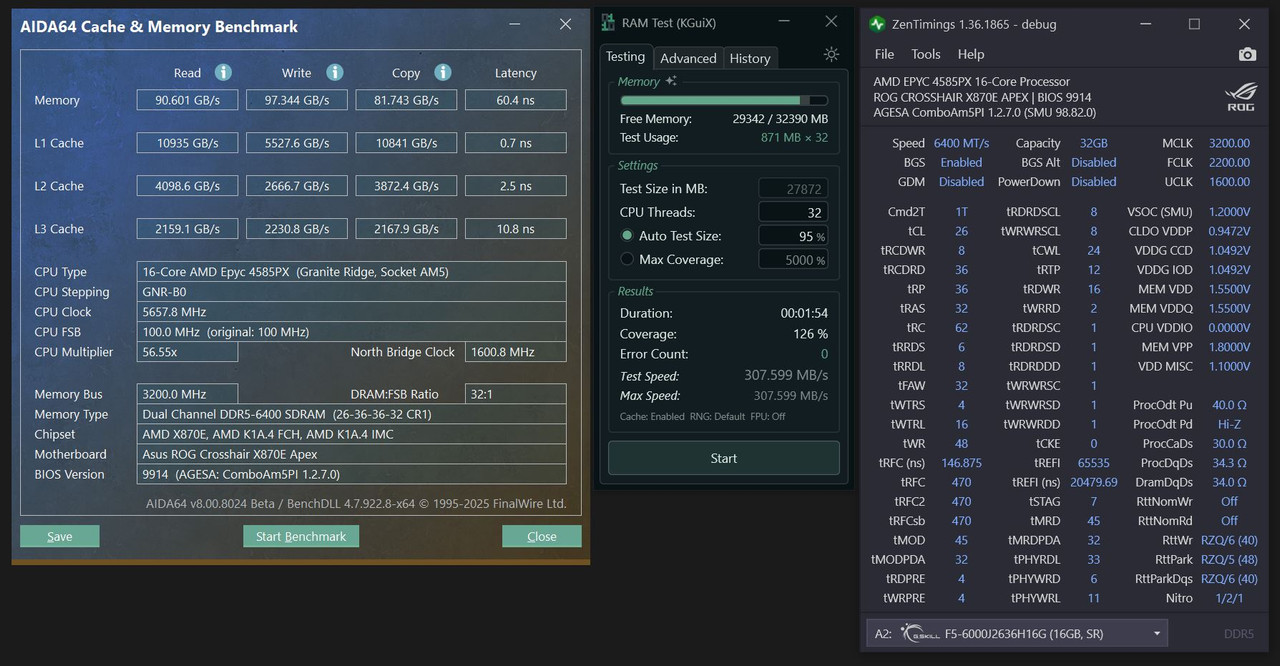Click the CPU Clock value 5657.8 MHz

click(x=352, y=312)
